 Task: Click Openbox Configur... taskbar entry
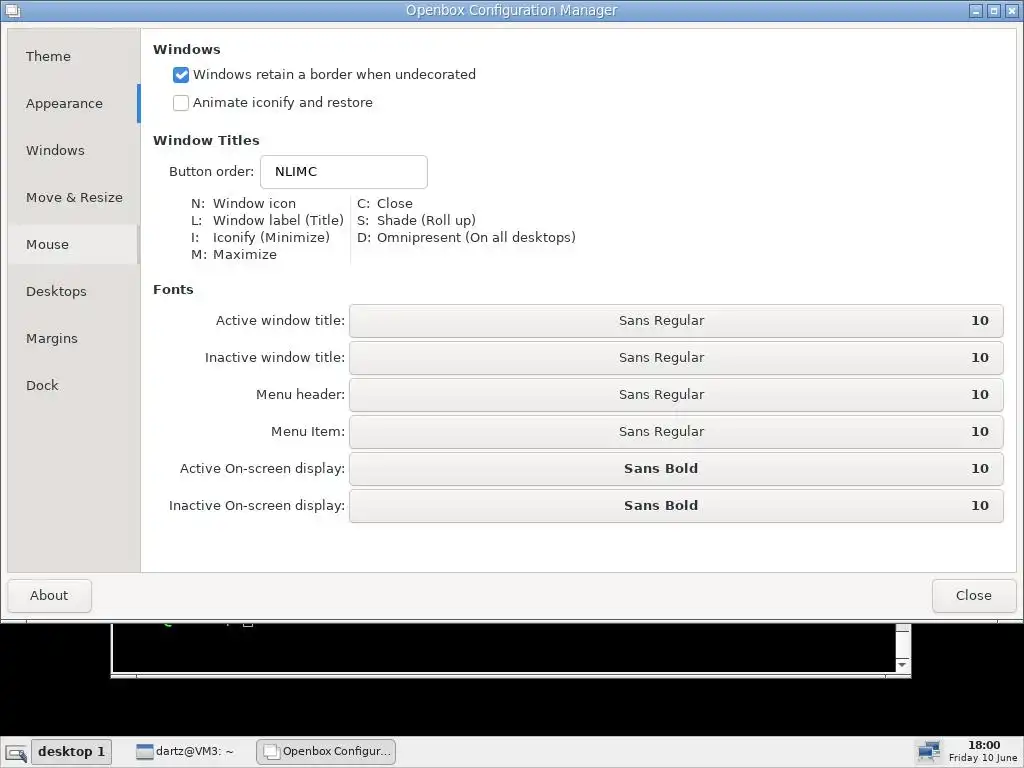326,752
